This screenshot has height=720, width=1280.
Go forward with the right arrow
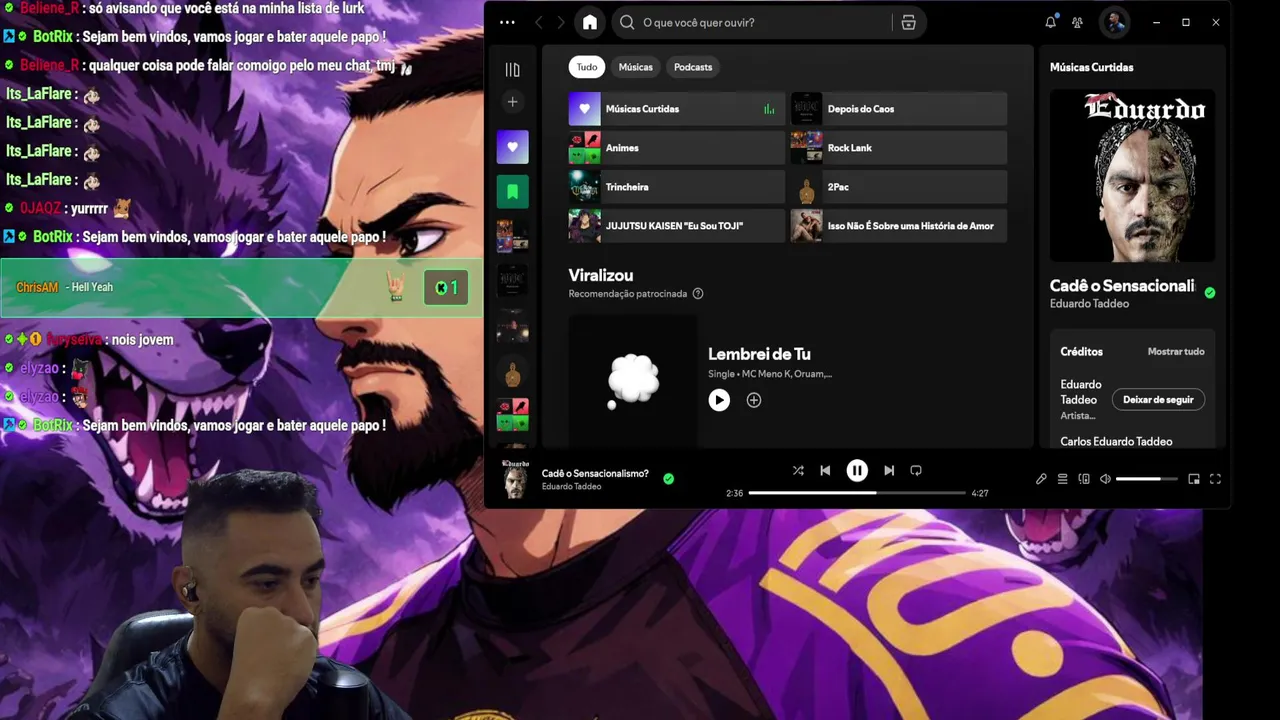pos(561,22)
